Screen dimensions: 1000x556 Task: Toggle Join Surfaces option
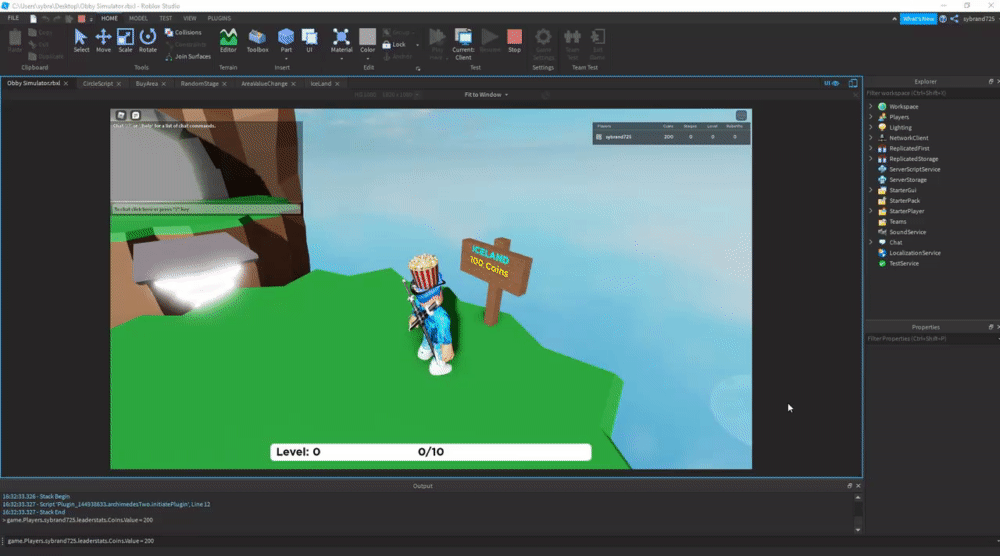pos(188,57)
